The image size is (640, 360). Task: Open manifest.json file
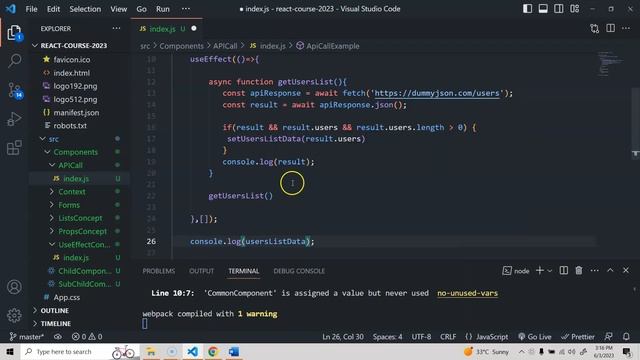click(x=76, y=112)
